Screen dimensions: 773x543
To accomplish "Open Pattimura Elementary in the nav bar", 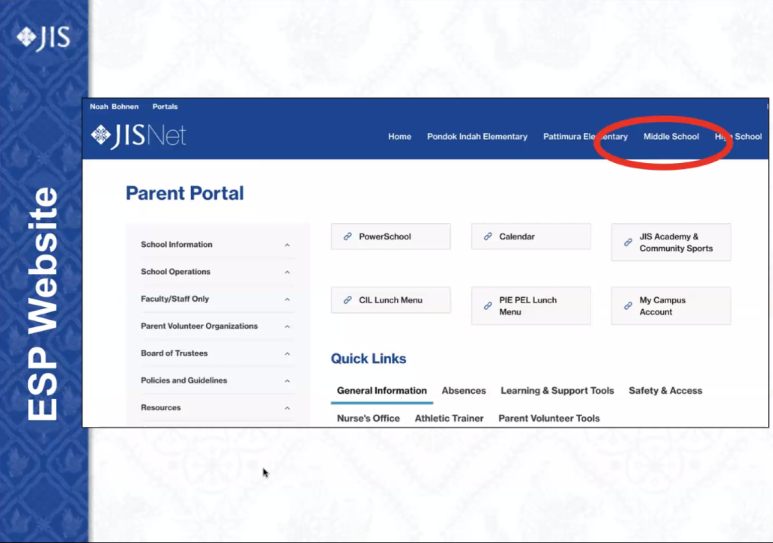I will pos(585,137).
